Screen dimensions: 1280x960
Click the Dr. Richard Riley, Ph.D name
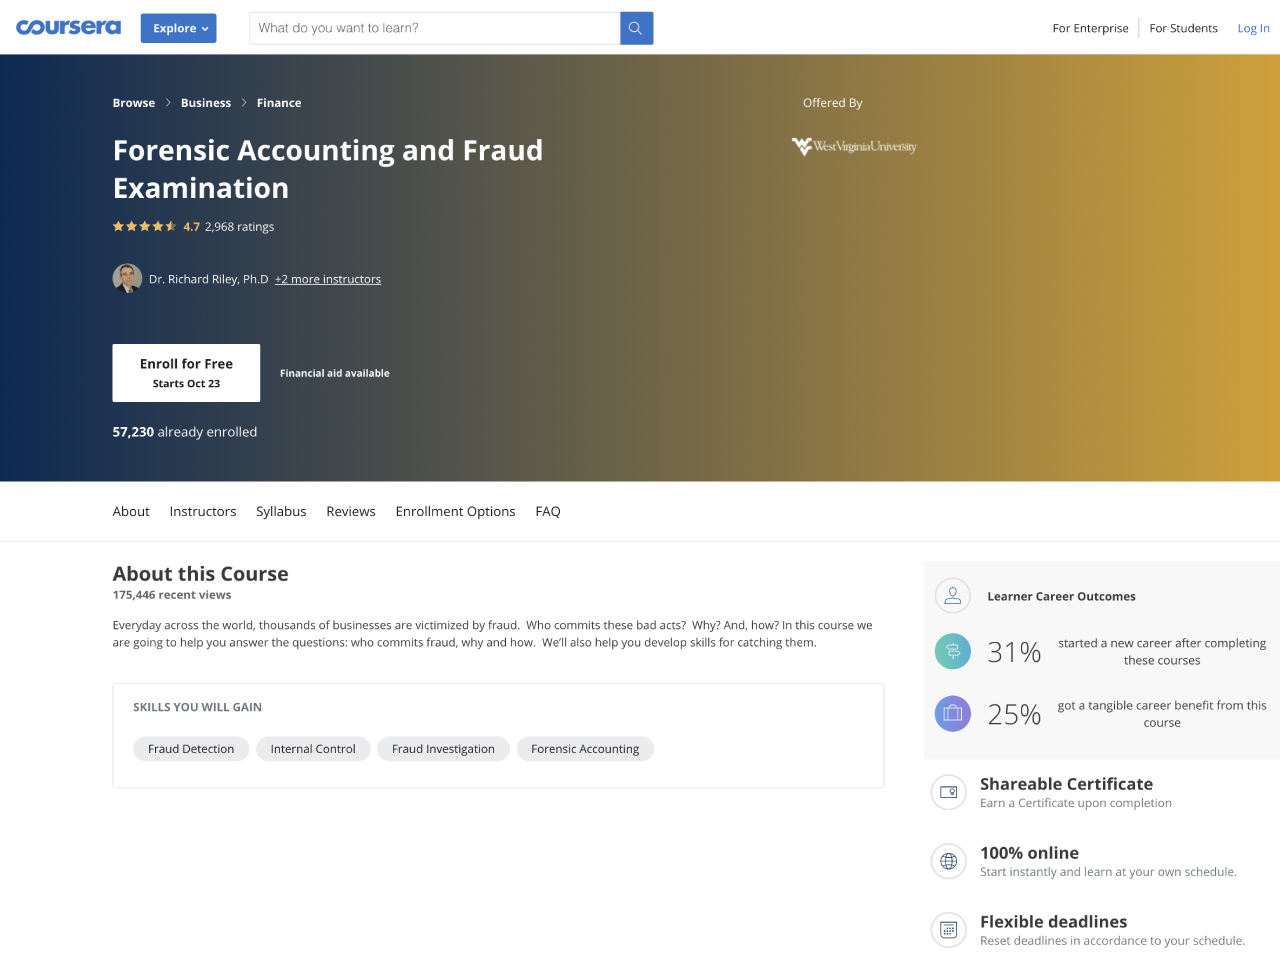click(x=209, y=279)
